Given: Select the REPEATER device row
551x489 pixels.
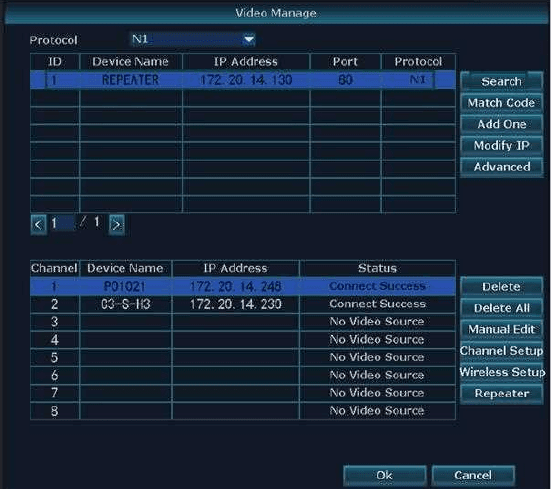Looking at the screenshot, I should coord(243,80).
